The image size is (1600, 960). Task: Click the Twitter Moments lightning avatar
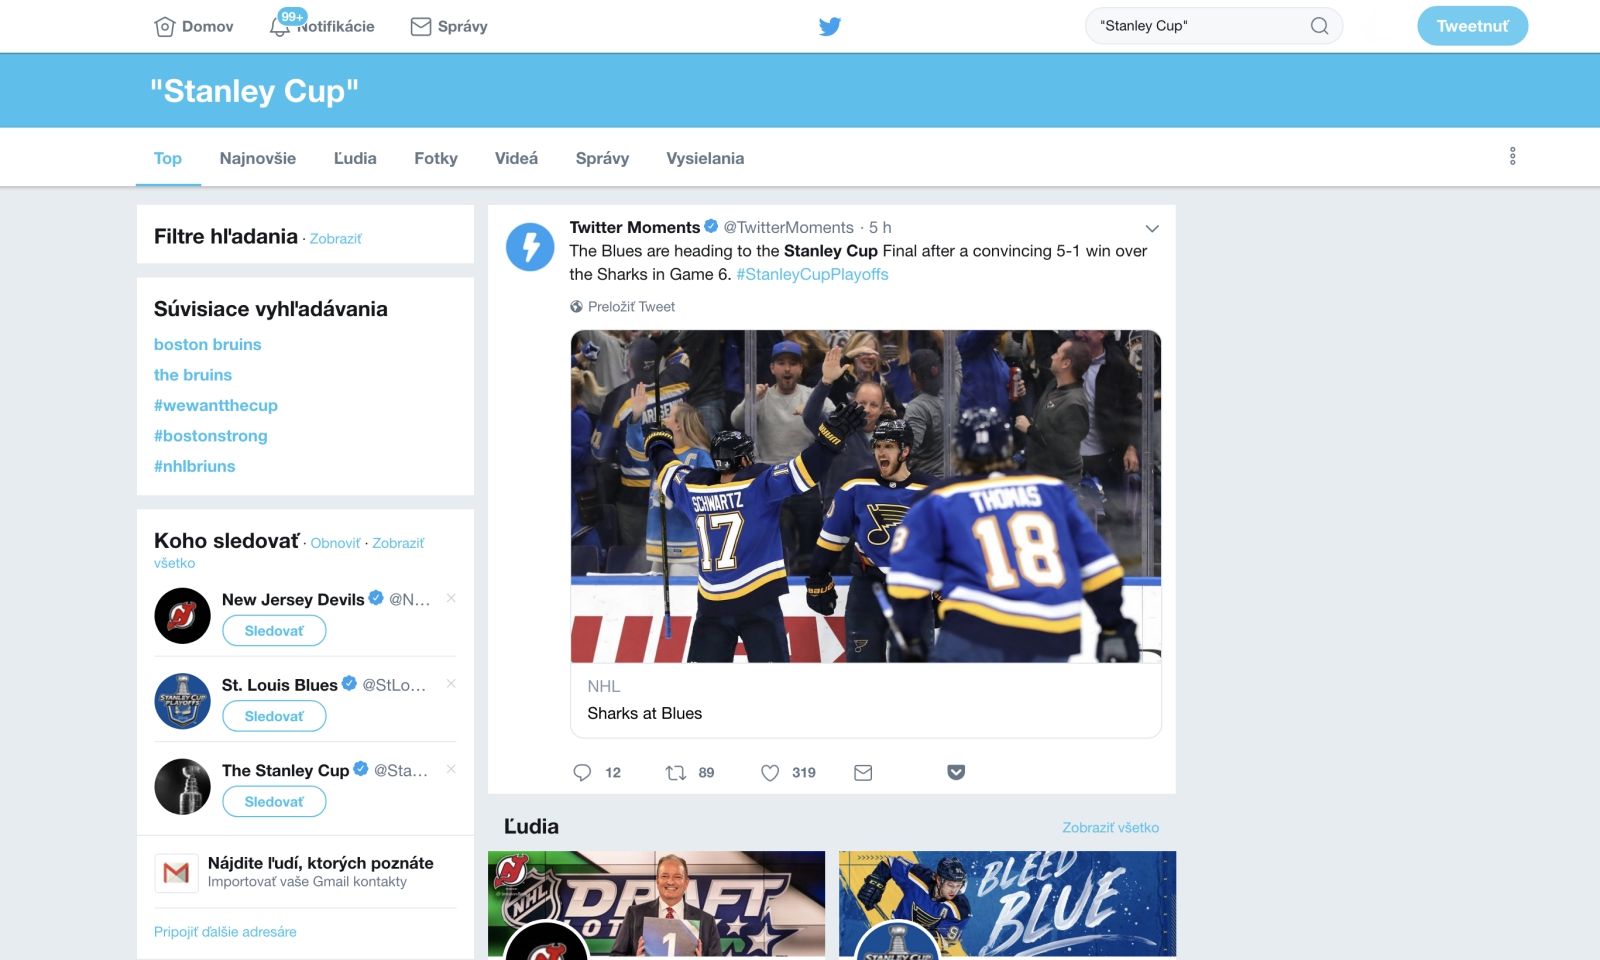(x=530, y=247)
